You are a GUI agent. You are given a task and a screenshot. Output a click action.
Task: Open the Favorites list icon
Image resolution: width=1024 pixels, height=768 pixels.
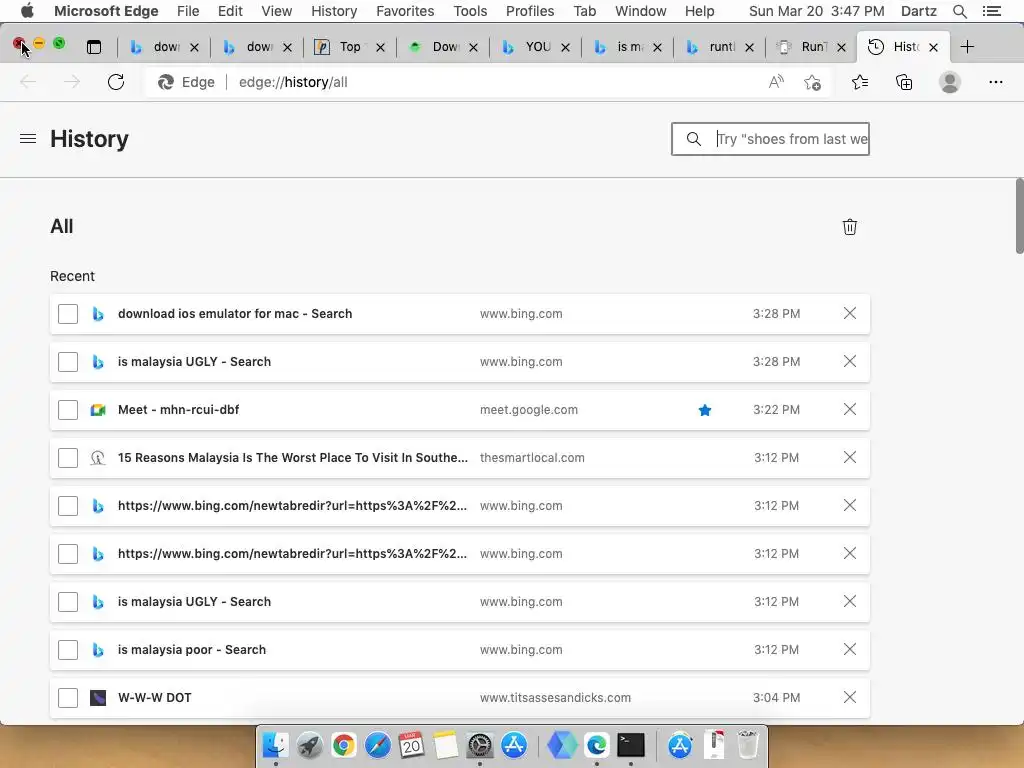point(860,82)
